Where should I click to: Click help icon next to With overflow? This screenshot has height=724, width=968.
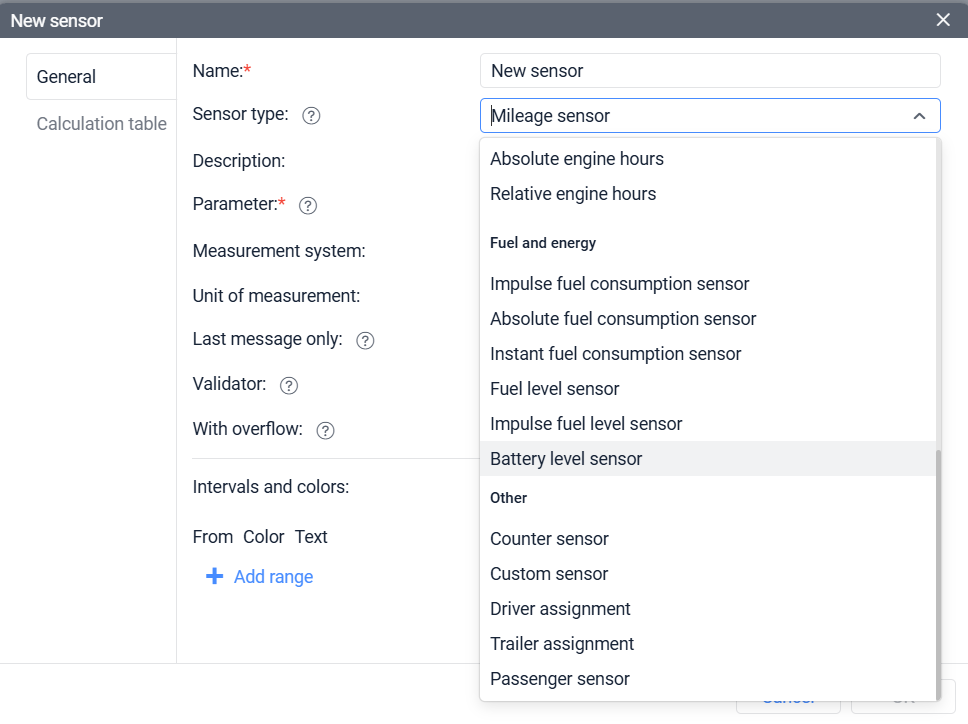pyautogui.click(x=325, y=430)
